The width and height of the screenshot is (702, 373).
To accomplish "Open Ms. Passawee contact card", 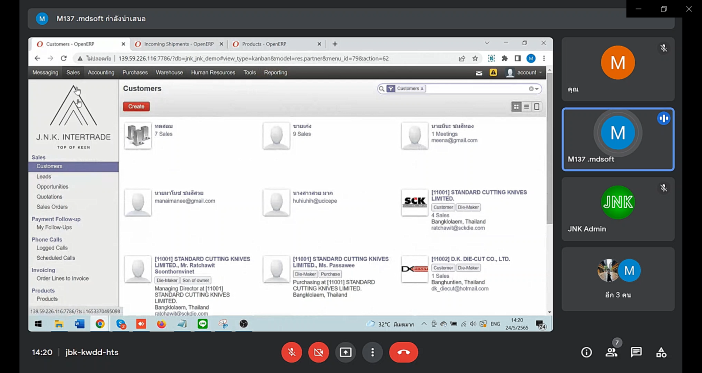I will point(341,262).
